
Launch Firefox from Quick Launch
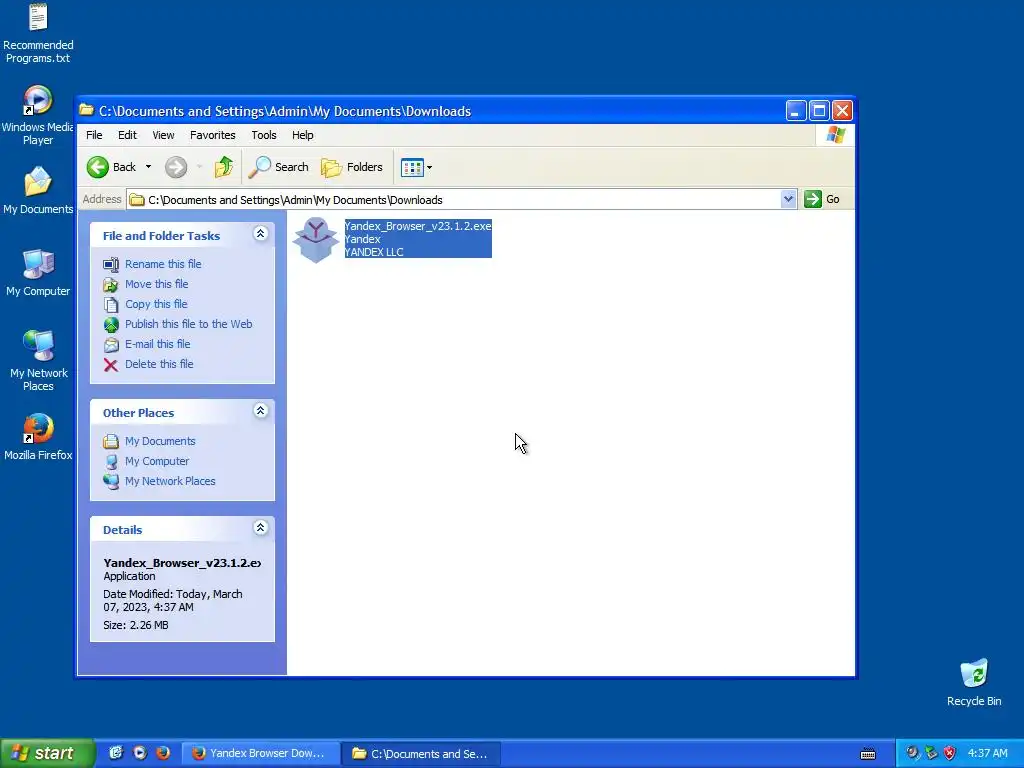(x=163, y=753)
